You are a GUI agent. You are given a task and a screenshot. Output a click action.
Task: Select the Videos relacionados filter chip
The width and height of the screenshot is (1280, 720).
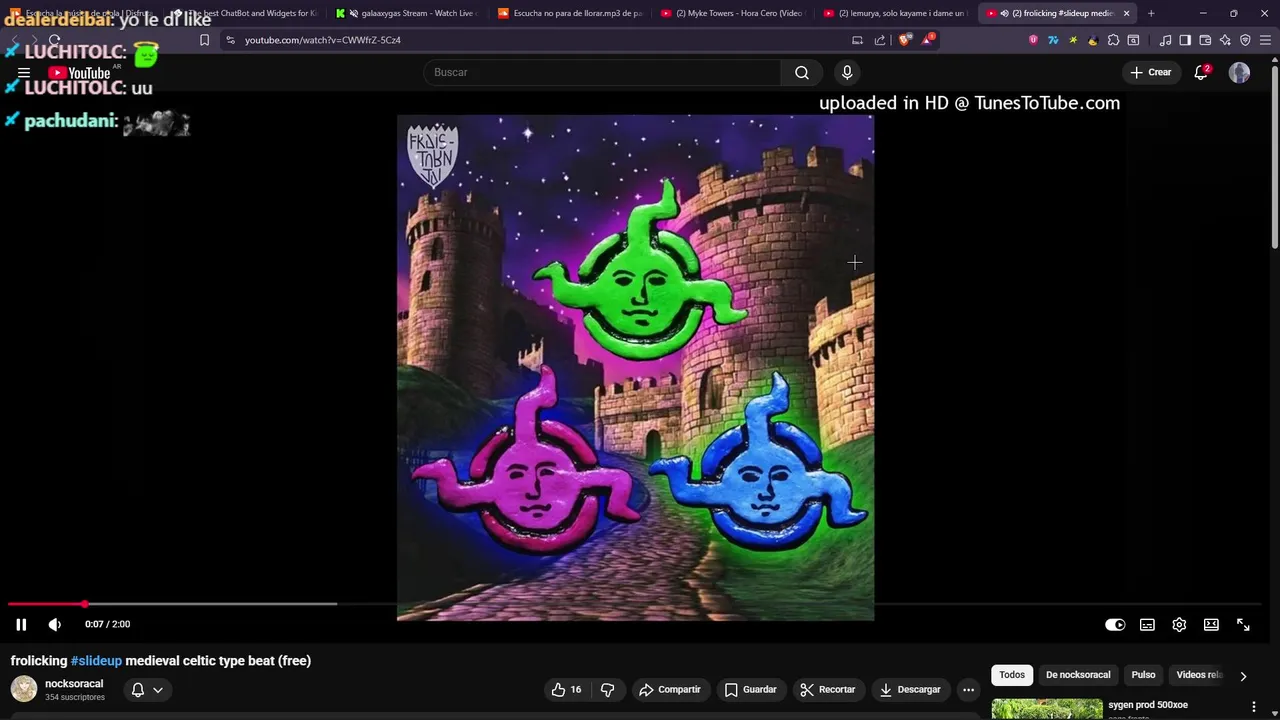point(1198,675)
